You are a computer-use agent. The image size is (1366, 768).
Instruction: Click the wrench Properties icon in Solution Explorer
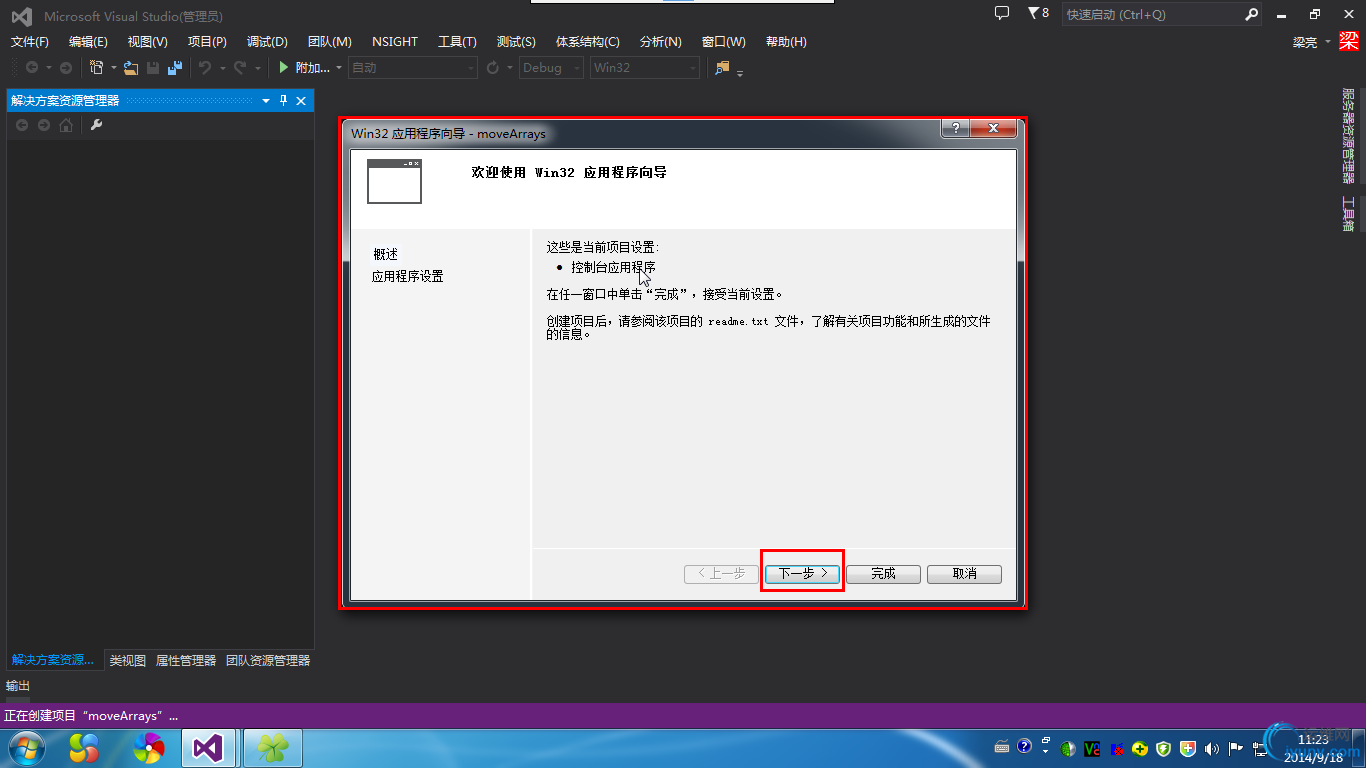[95, 126]
